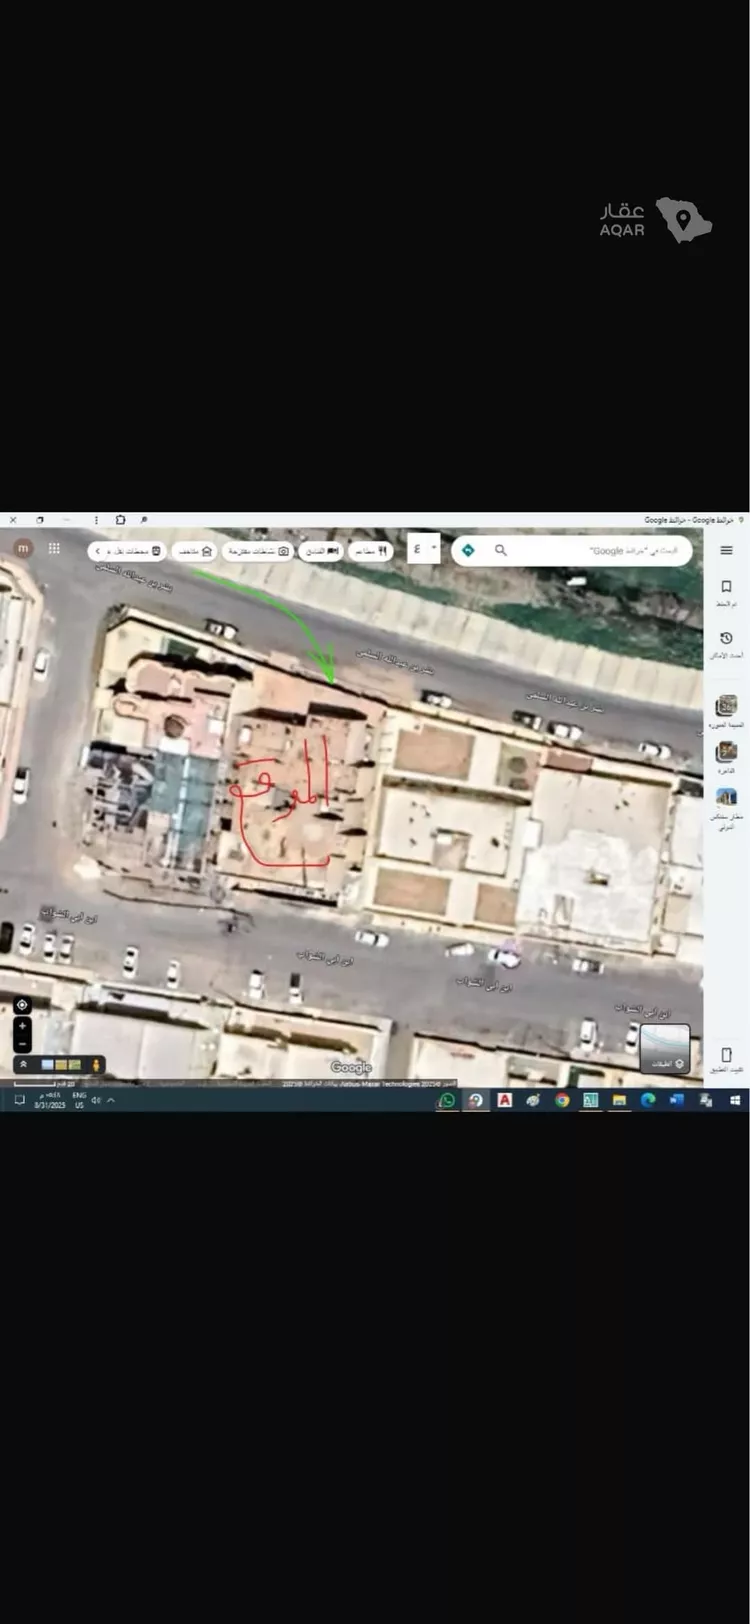Open File Explorer from the taskbar
Image resolution: width=750 pixels, height=1624 pixels.
(x=619, y=1100)
